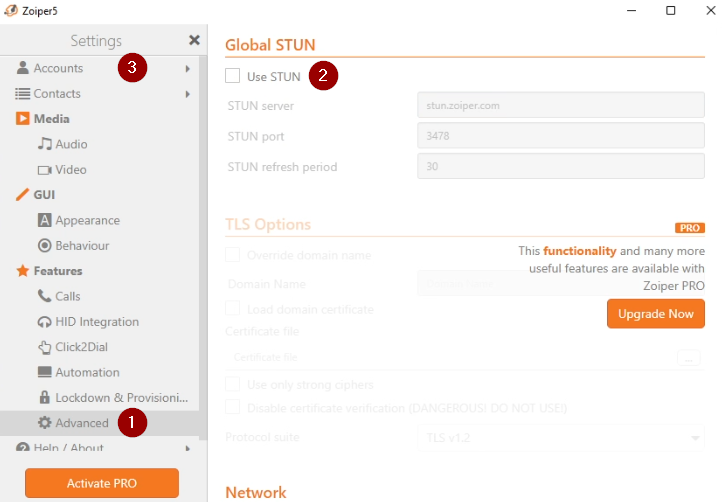
Task: Click the Contacts list icon
Action: coord(22,93)
